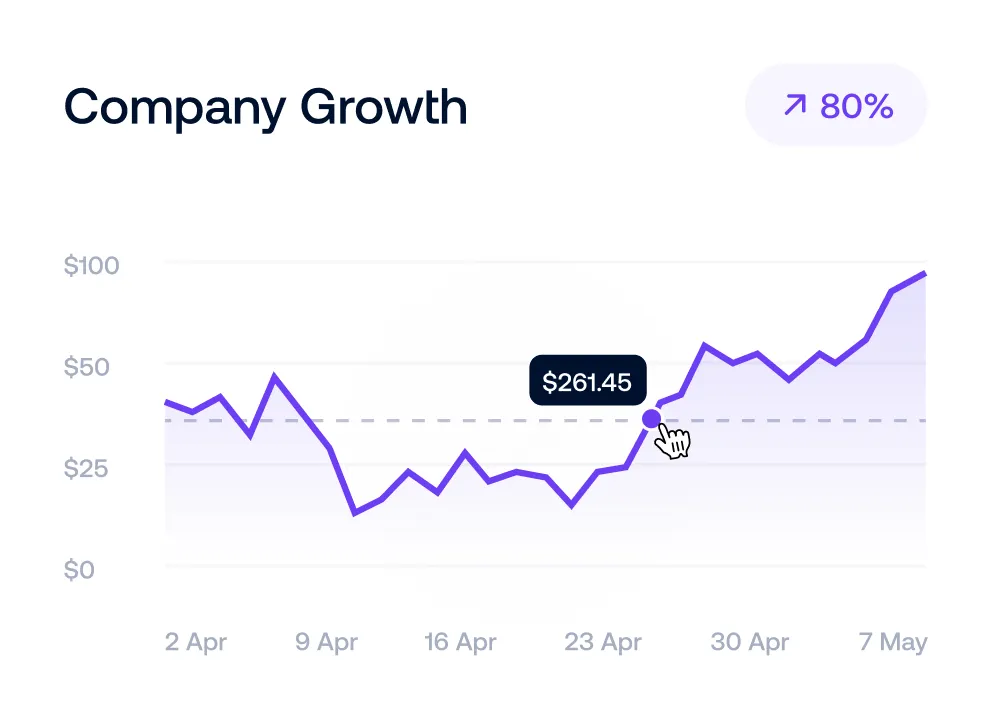The image size is (996, 720).
Task: Select the 30 Apr date label
Action: pyautogui.click(x=750, y=642)
